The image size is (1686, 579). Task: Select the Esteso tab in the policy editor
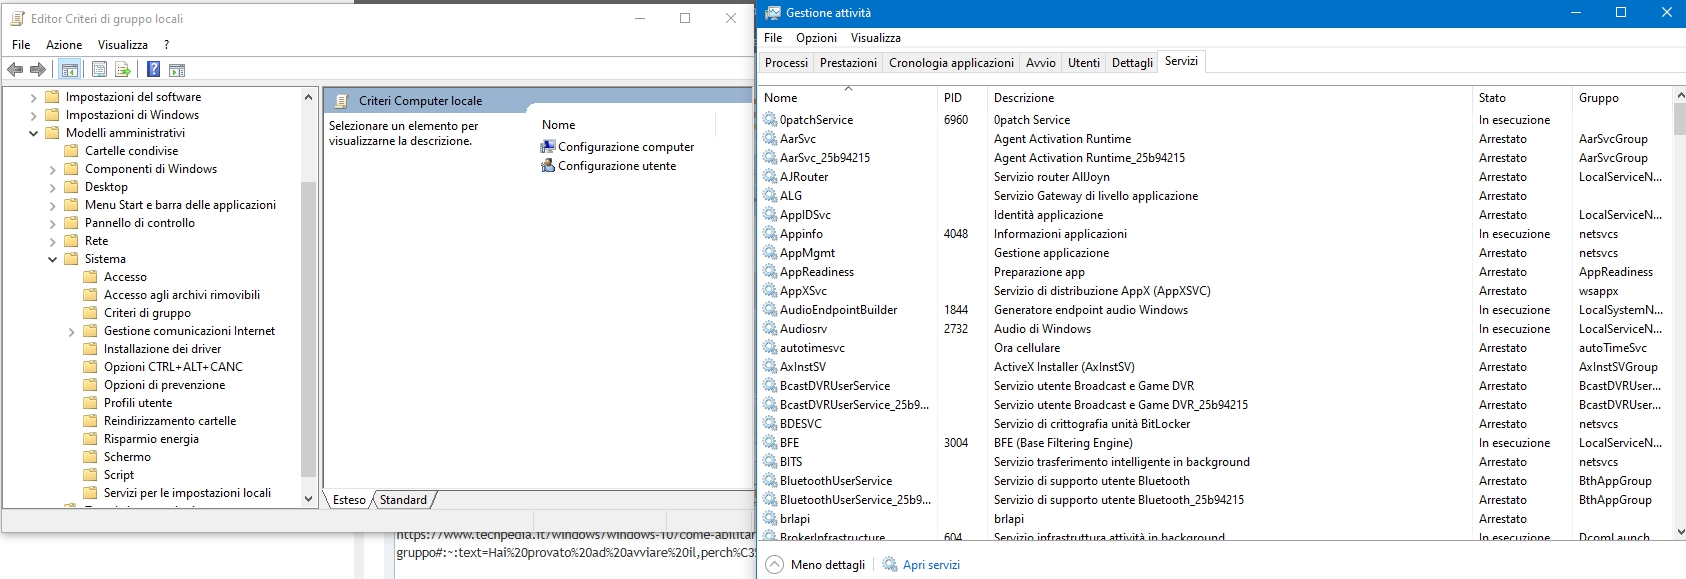[349, 500]
